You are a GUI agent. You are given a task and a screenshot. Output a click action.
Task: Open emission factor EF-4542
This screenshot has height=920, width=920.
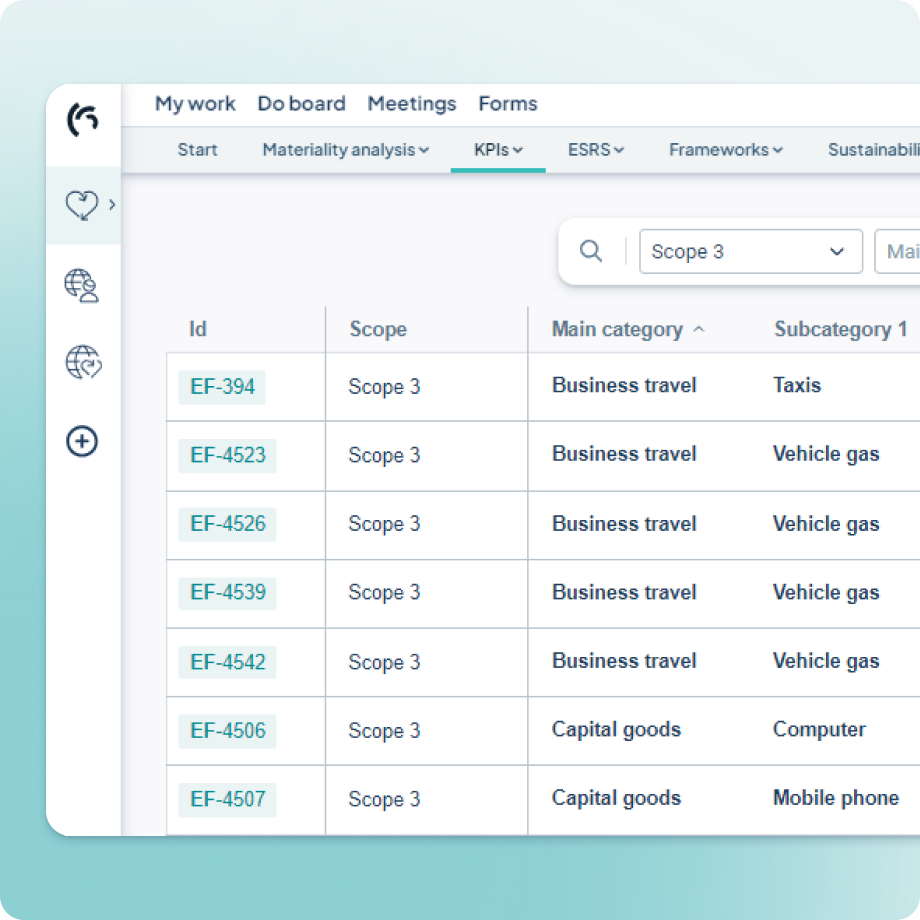[x=227, y=662]
